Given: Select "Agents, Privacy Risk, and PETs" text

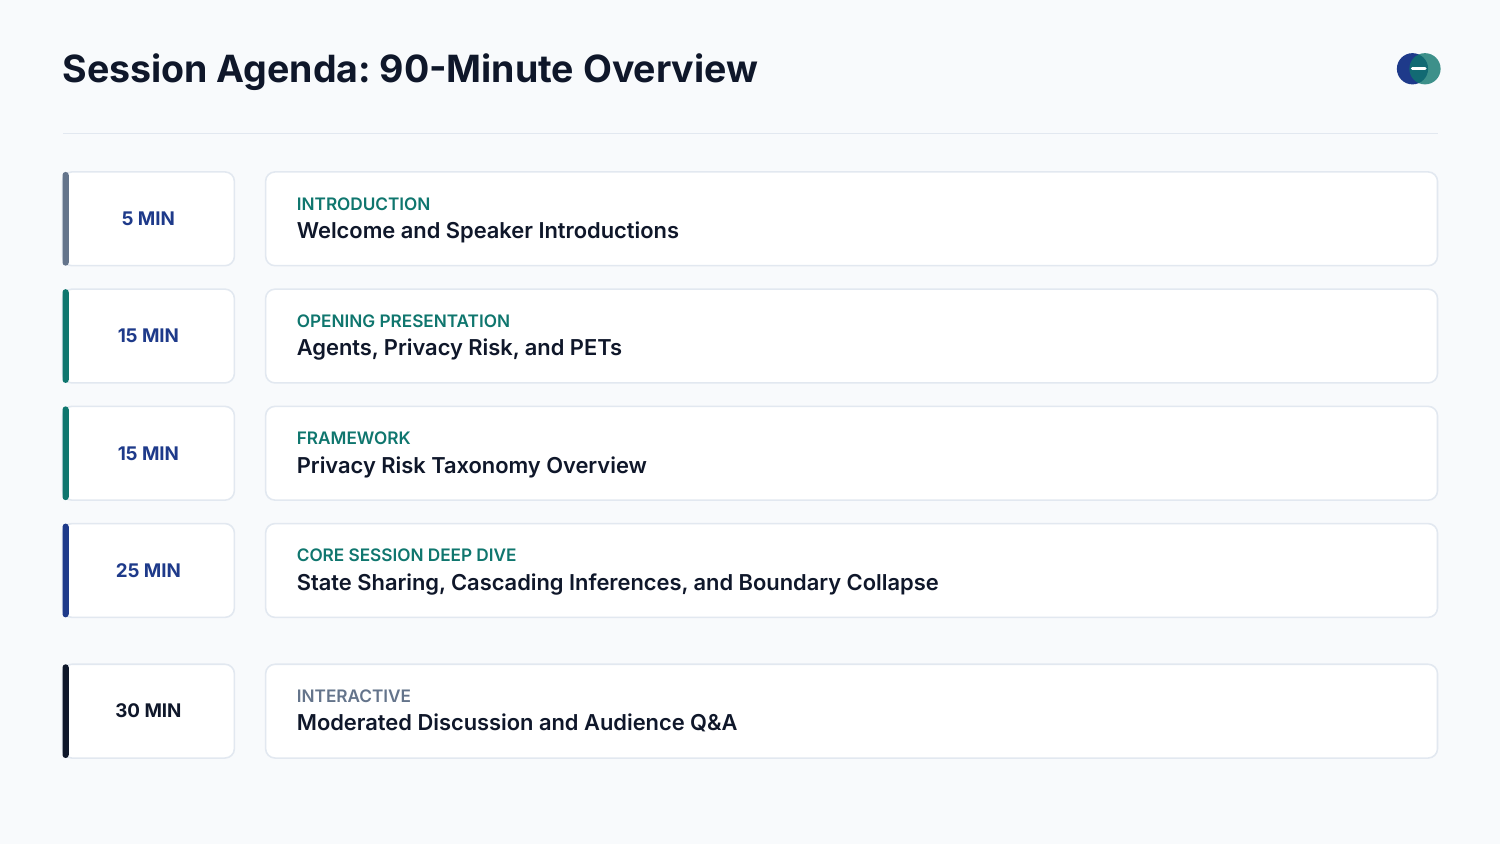Looking at the screenshot, I should click(459, 348).
